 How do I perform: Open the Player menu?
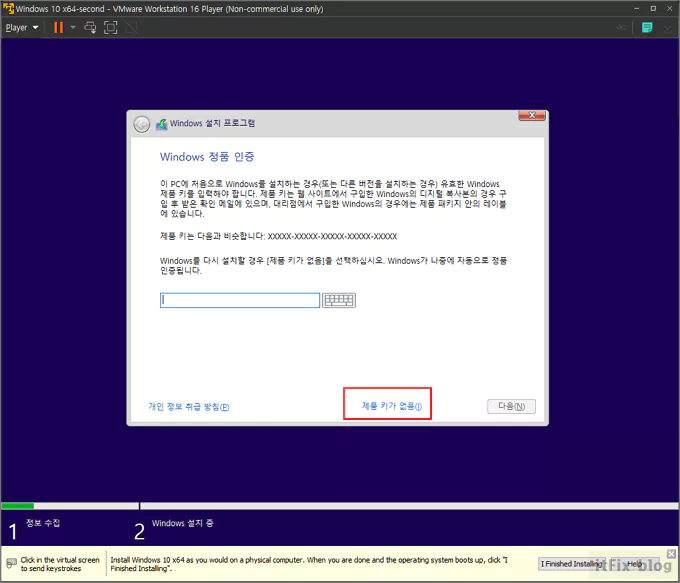(22, 28)
